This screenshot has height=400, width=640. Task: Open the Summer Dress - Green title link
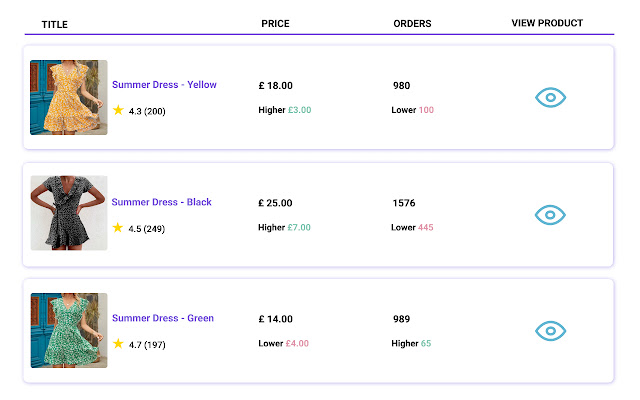[163, 318]
